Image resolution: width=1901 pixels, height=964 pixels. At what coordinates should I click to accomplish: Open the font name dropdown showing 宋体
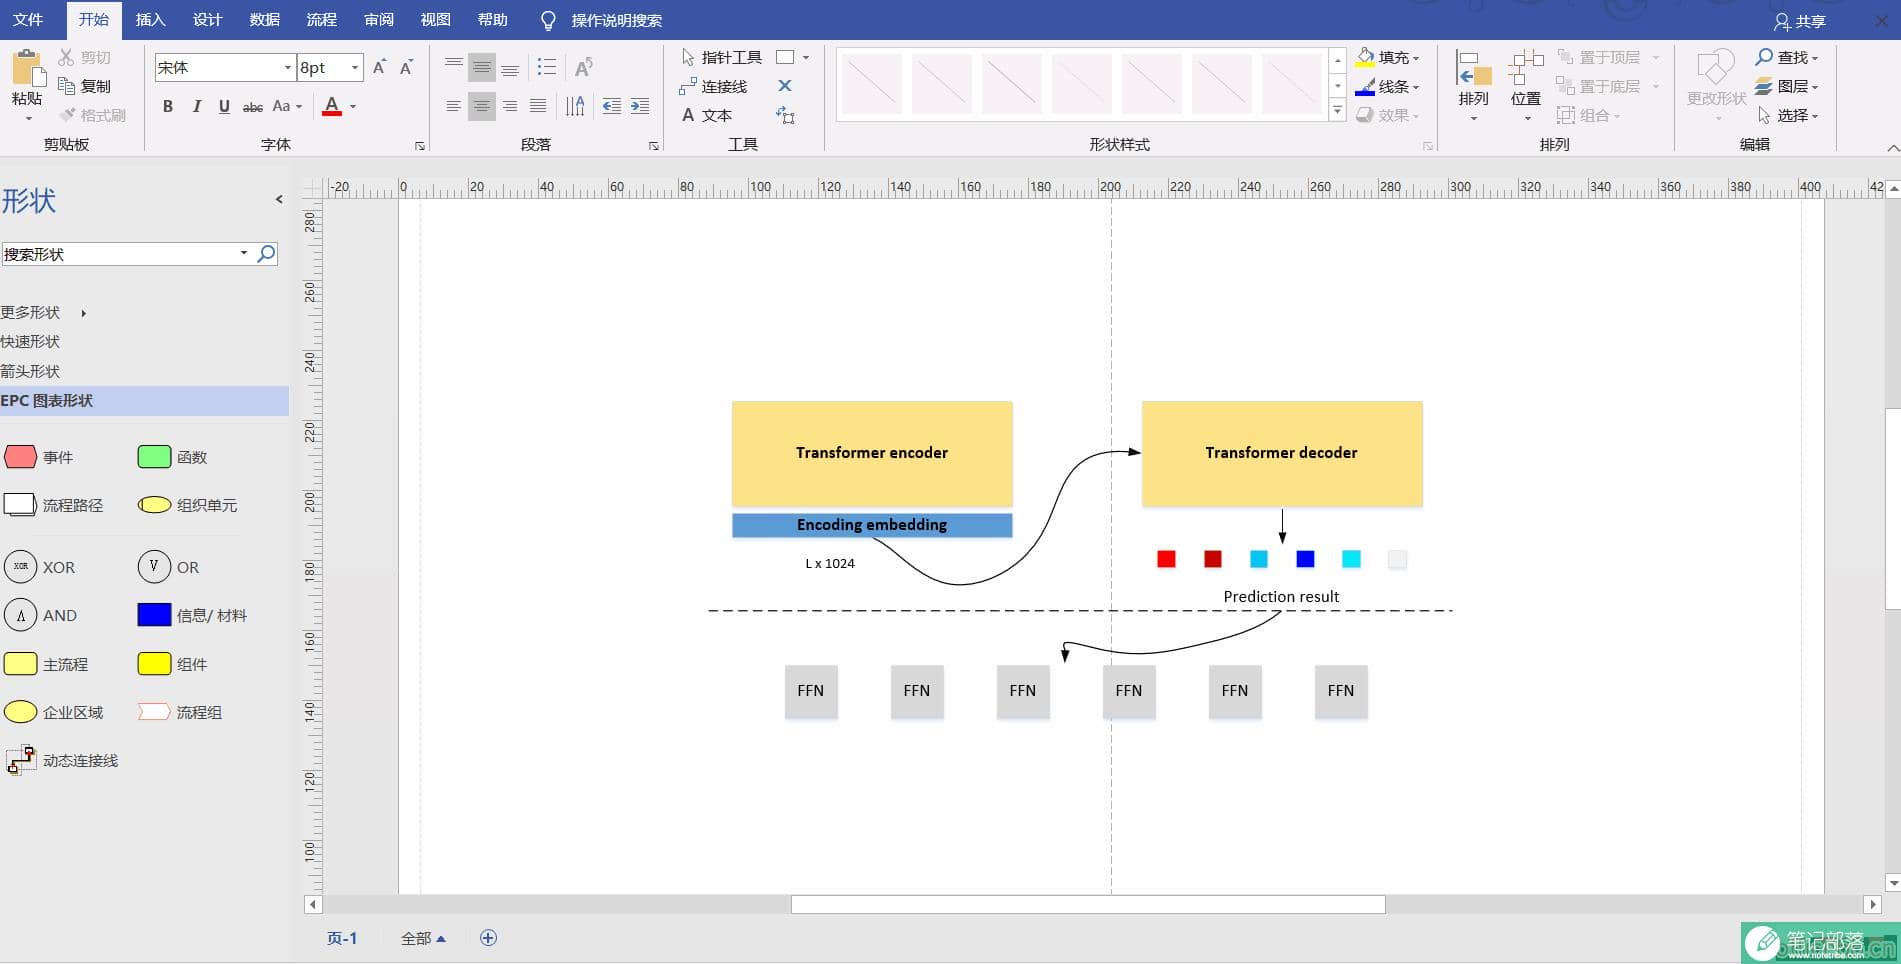click(287, 67)
